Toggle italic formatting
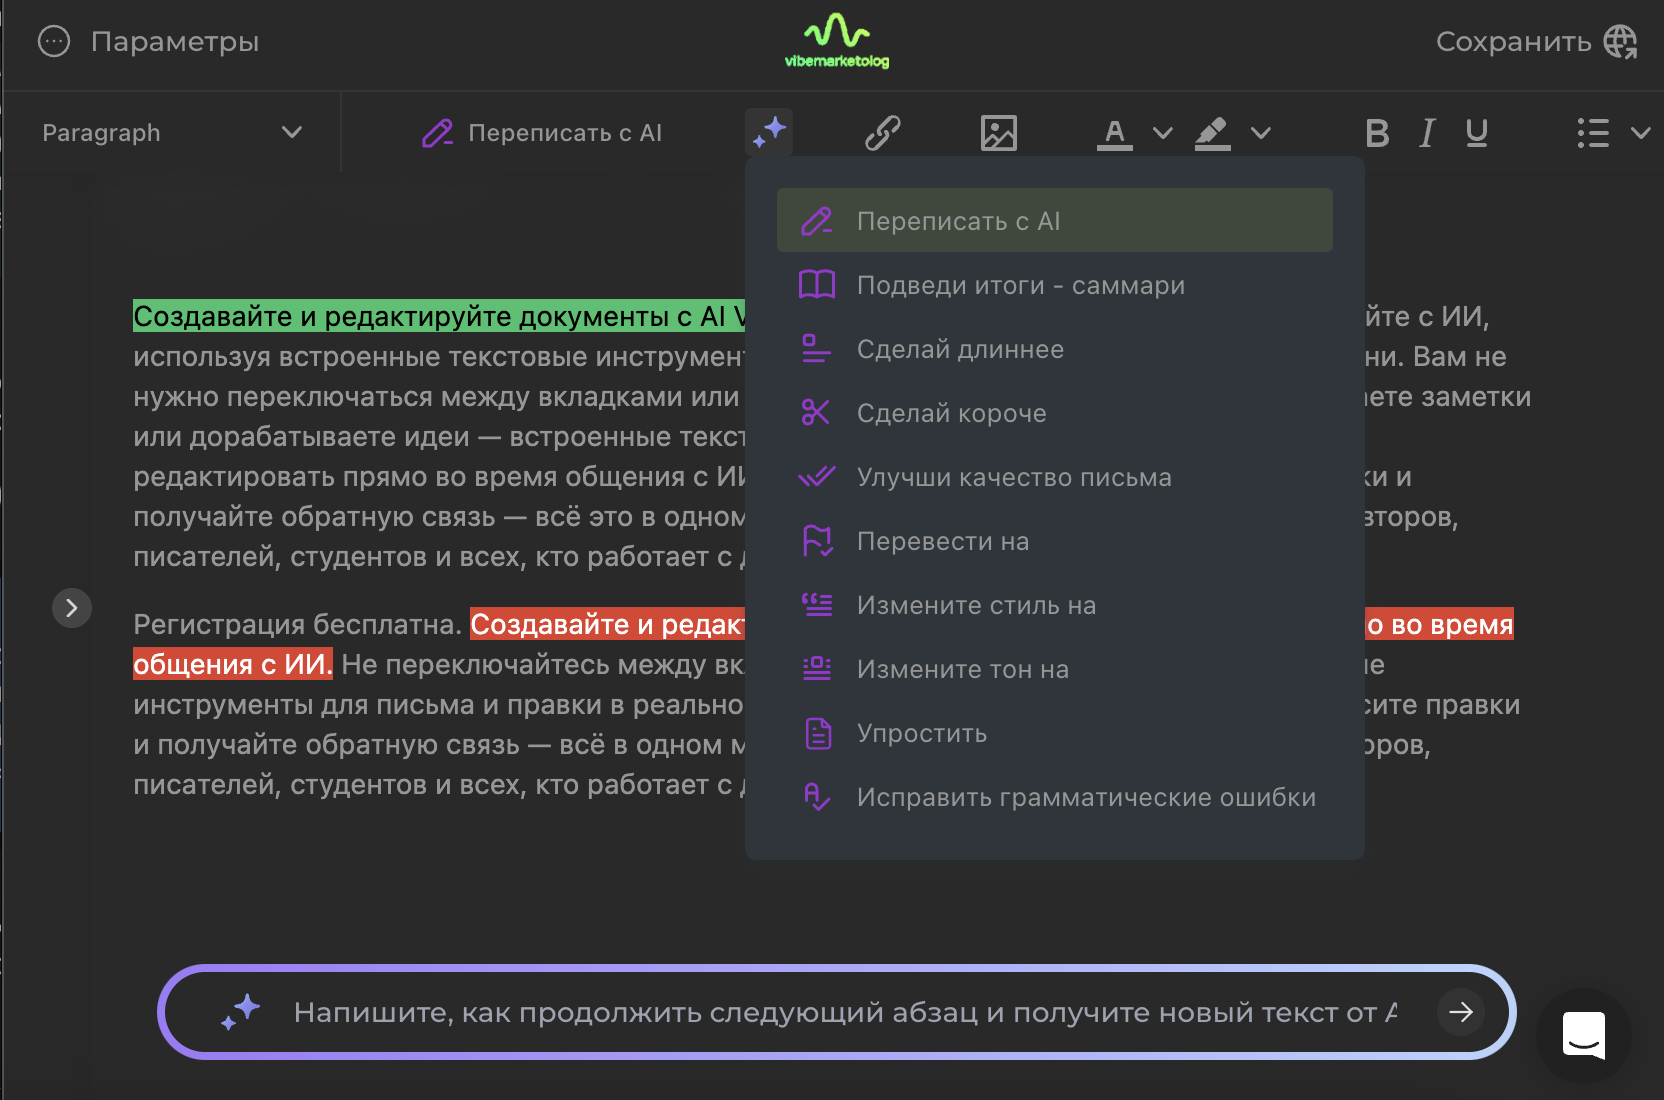 [1427, 132]
